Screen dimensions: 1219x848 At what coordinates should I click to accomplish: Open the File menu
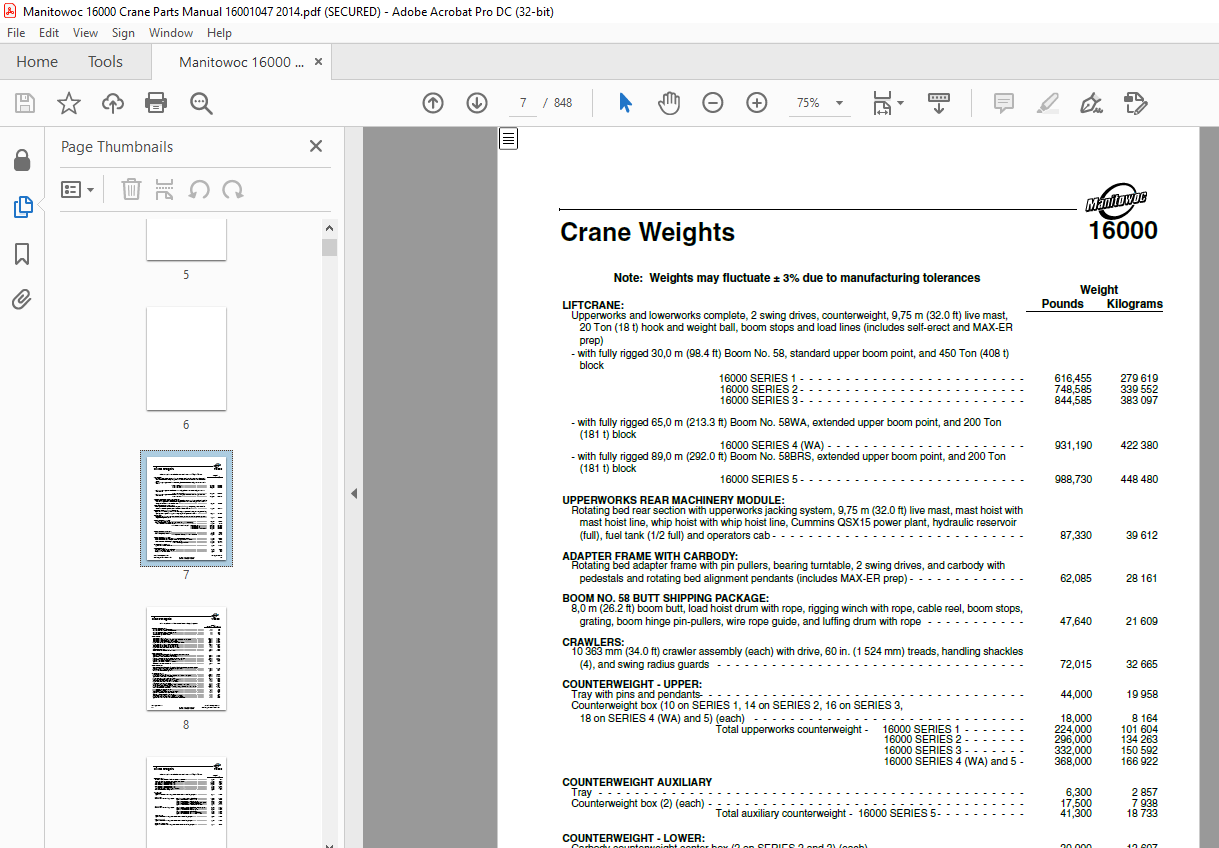pyautogui.click(x=17, y=33)
